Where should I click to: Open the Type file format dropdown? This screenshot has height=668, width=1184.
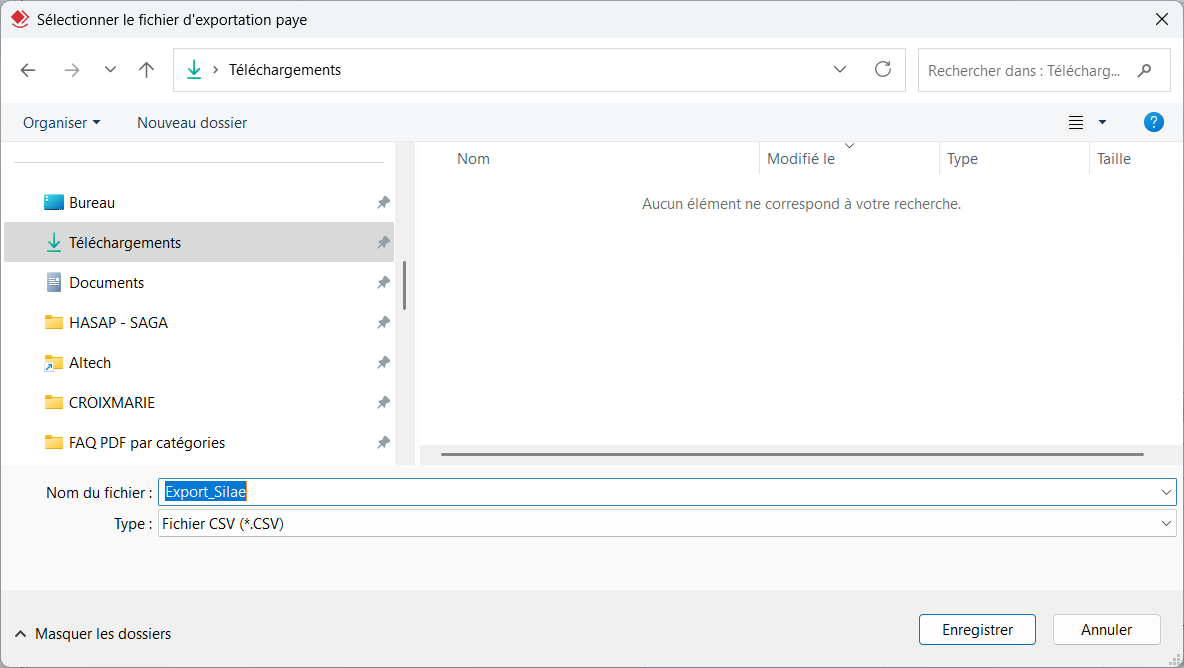coord(1166,523)
